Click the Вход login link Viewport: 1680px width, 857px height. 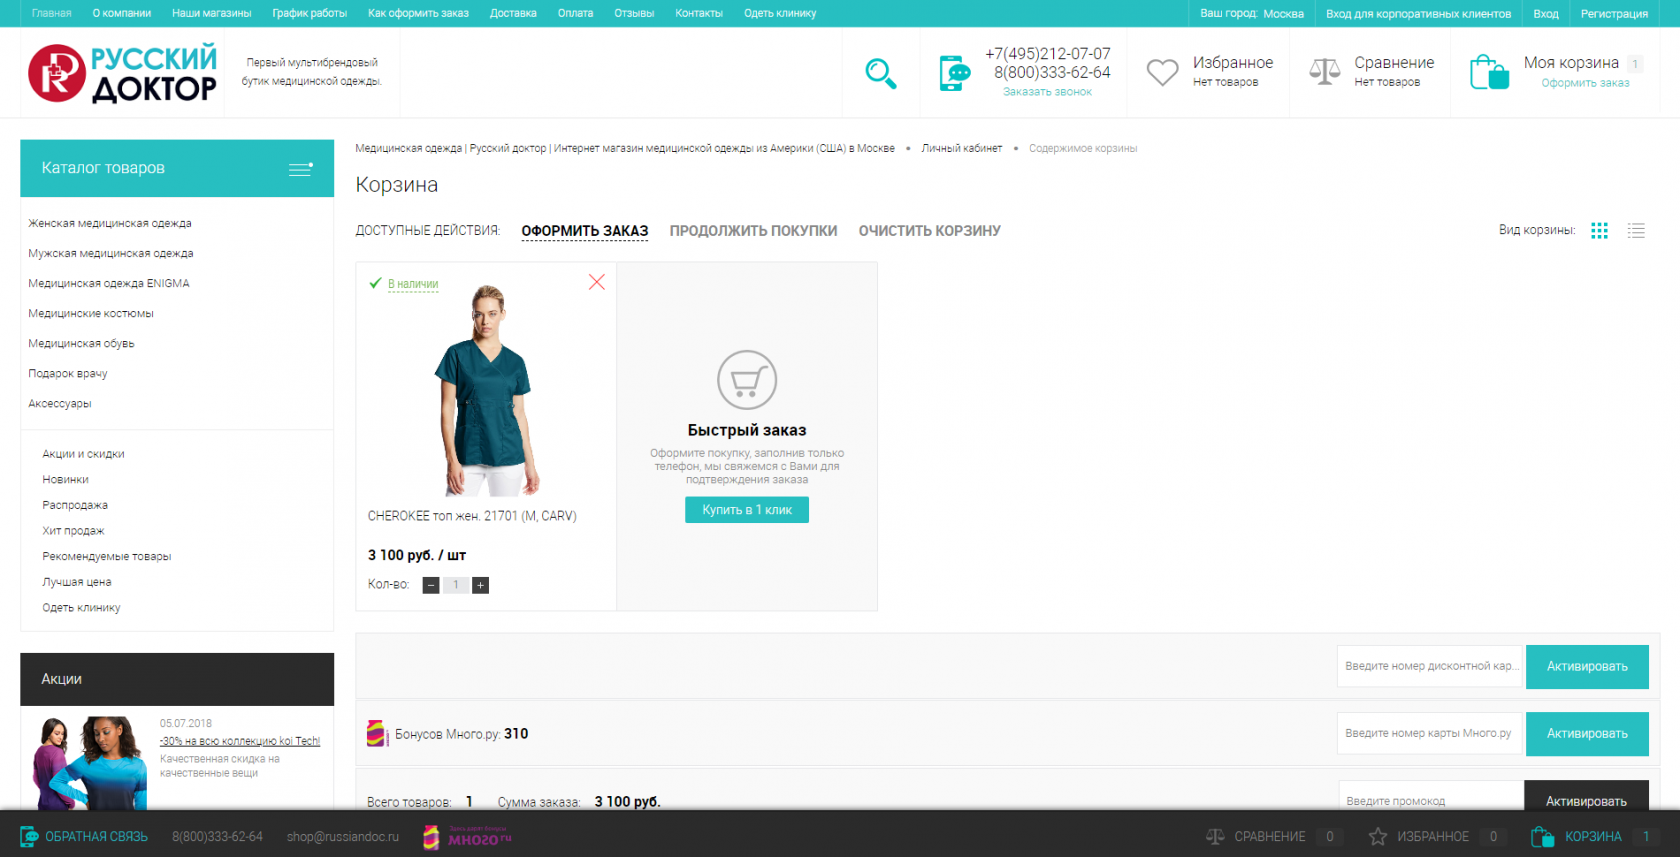[1546, 14]
